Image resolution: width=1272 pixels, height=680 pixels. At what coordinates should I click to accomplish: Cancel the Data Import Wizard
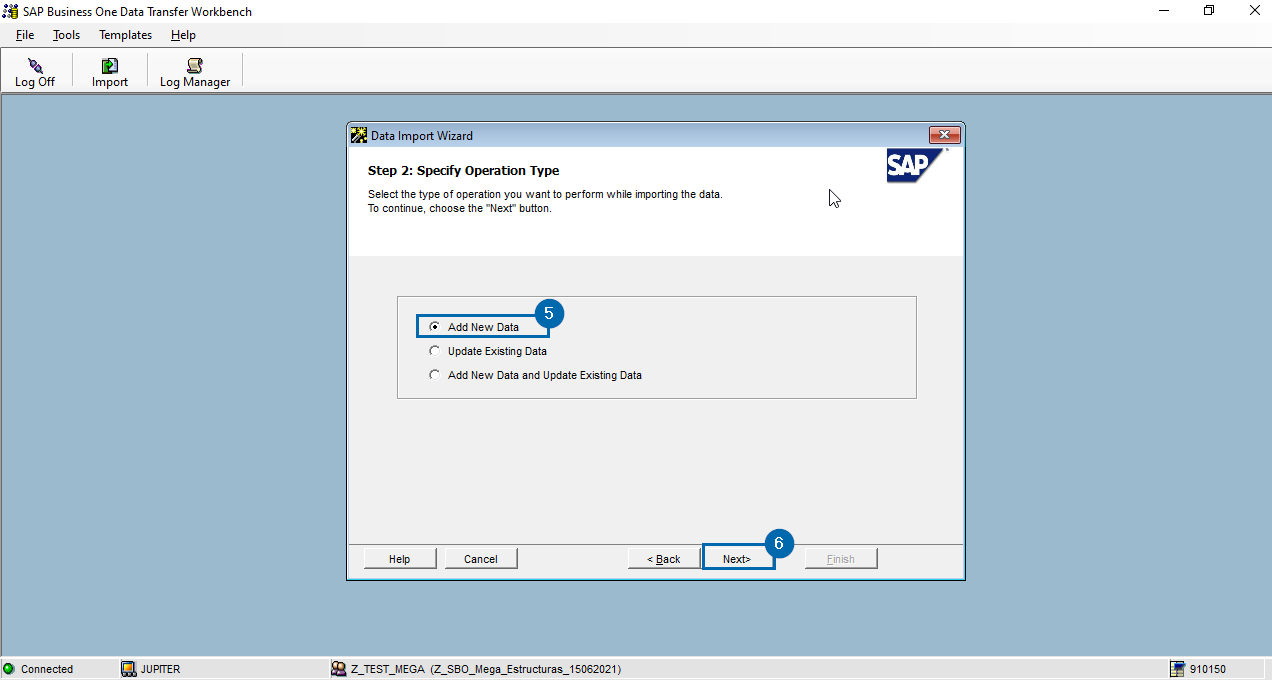[x=481, y=559]
